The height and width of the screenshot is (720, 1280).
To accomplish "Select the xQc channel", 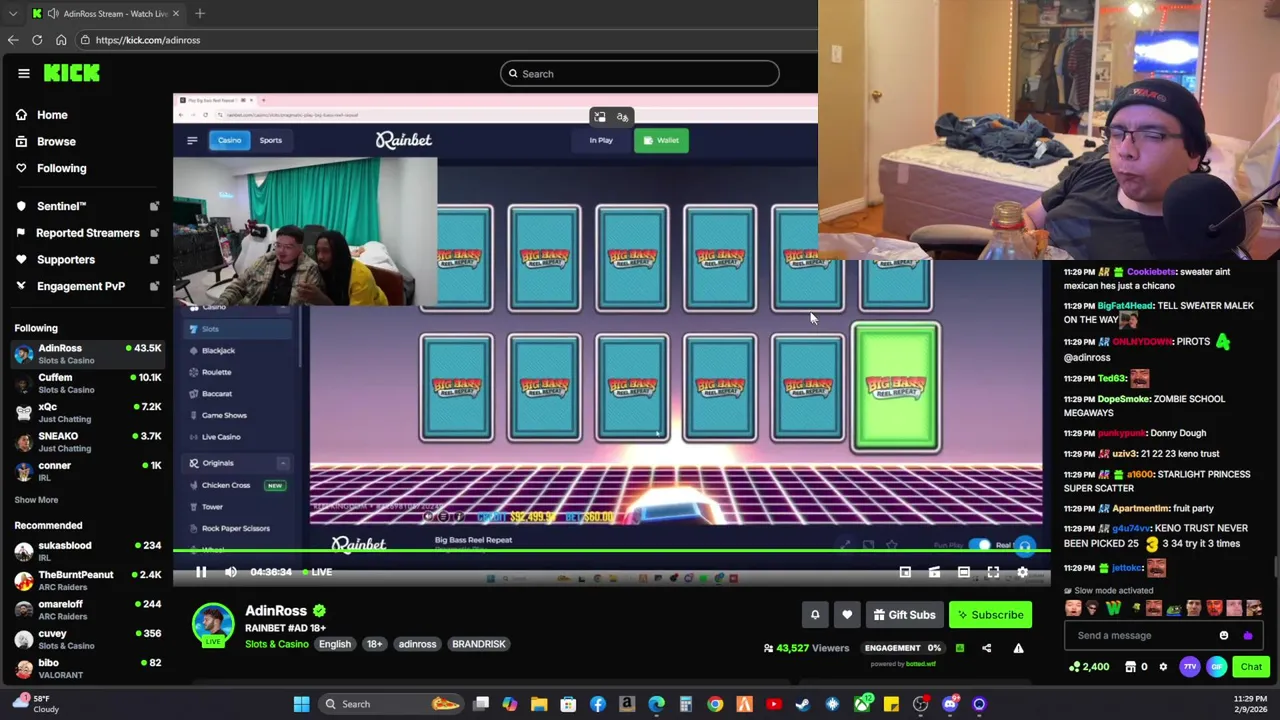I will [87, 412].
